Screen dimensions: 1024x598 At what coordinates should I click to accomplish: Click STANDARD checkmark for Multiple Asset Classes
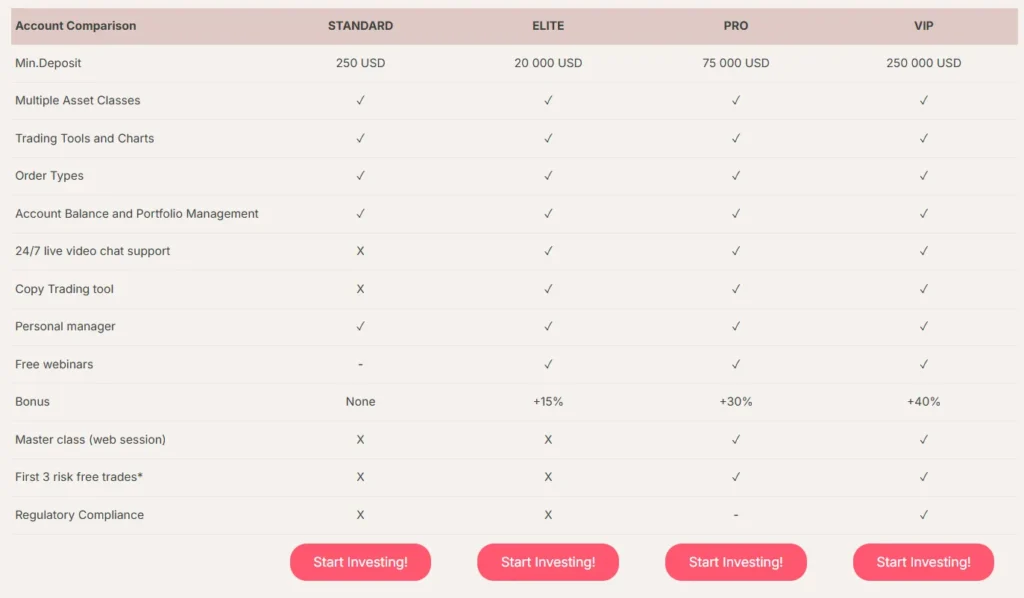point(360,100)
